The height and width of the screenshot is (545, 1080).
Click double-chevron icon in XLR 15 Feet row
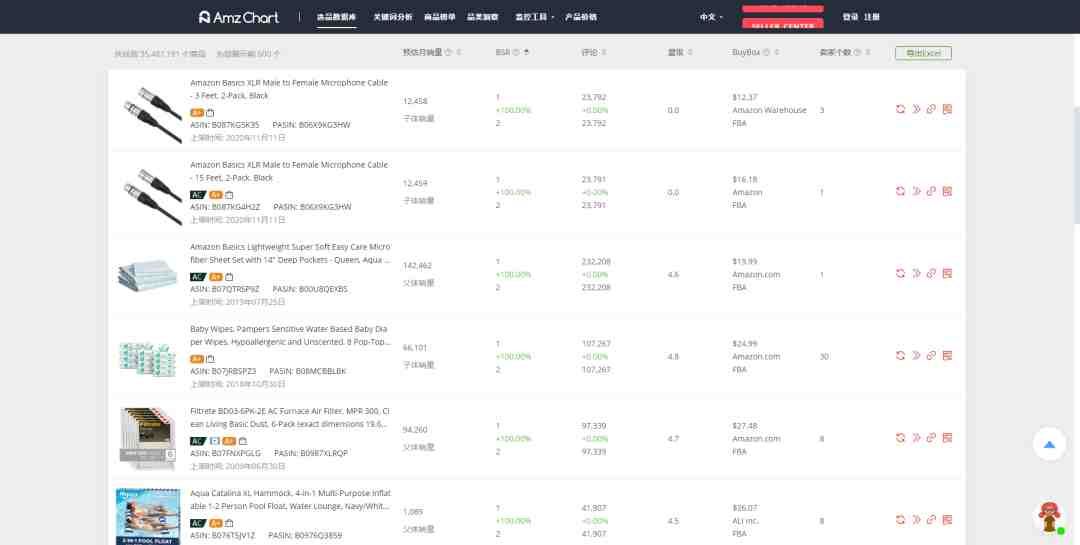tap(916, 191)
